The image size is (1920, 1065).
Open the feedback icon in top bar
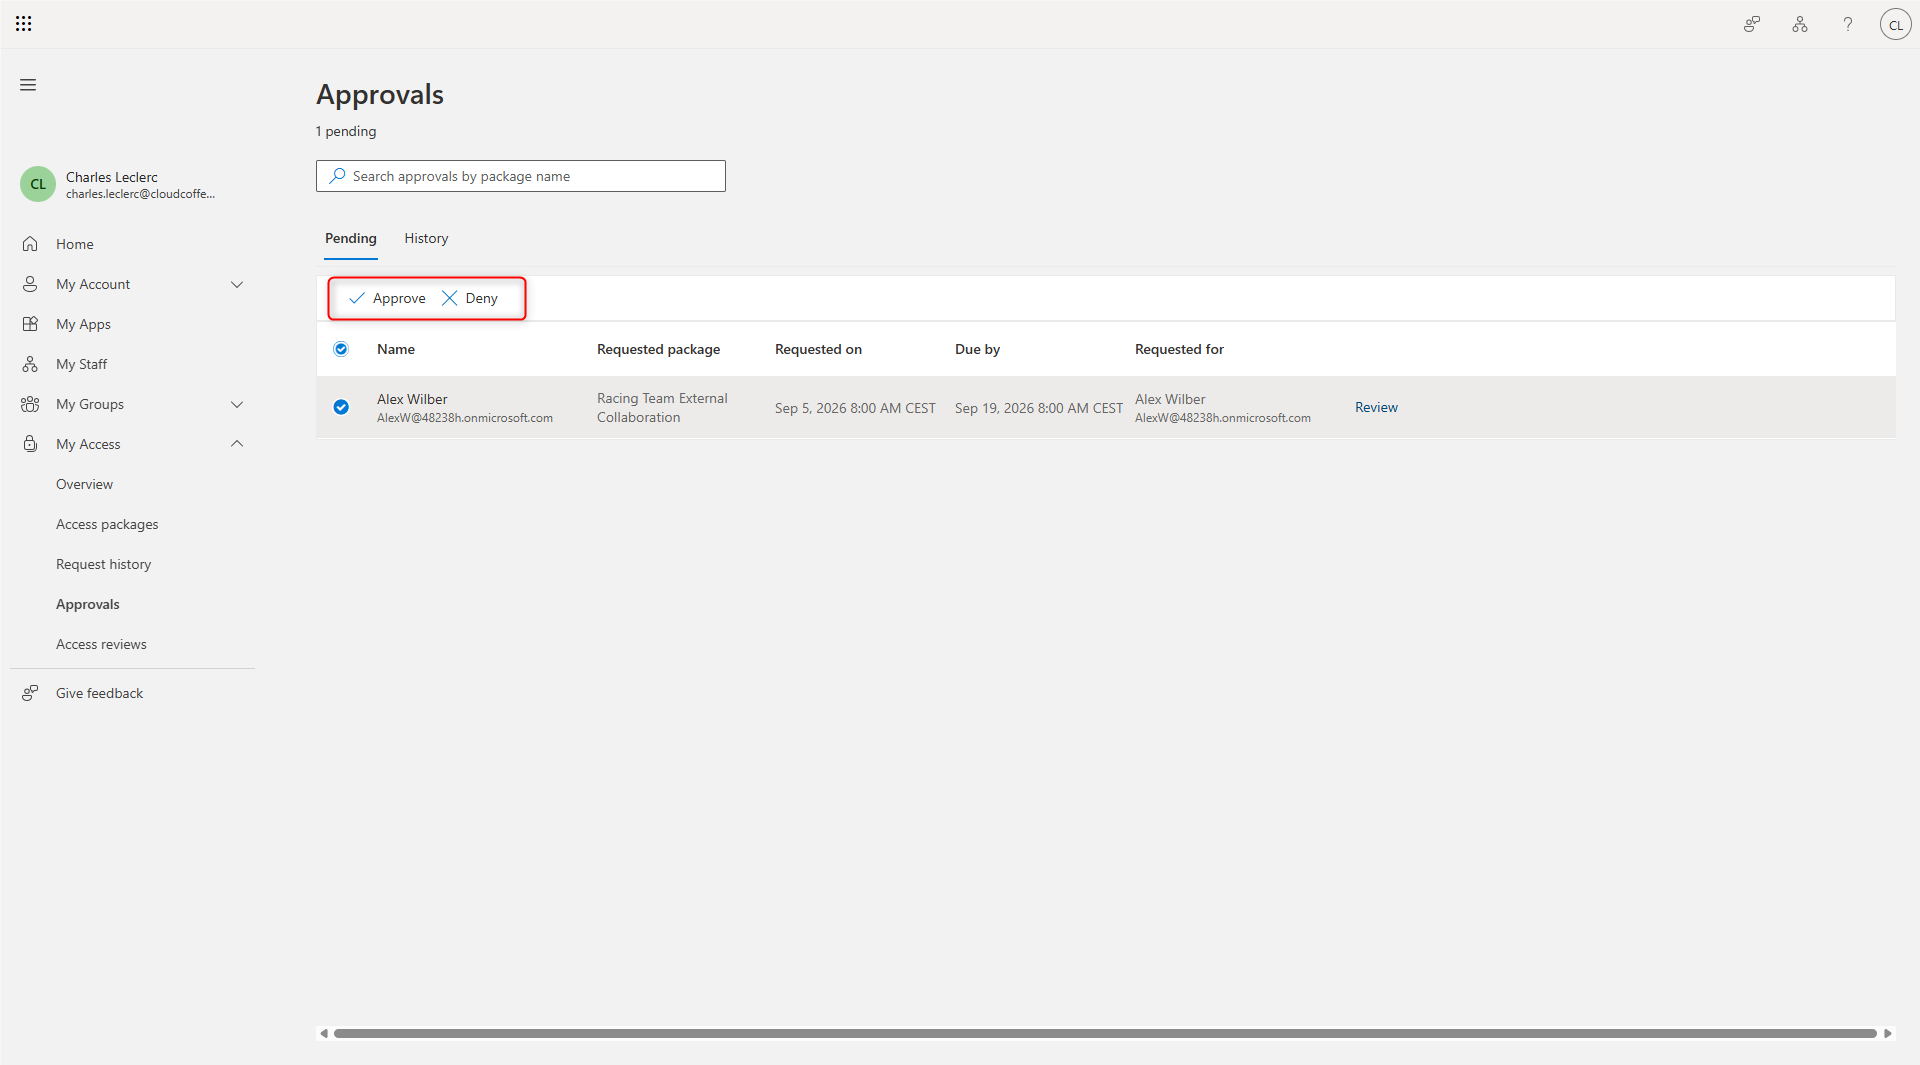point(1752,24)
